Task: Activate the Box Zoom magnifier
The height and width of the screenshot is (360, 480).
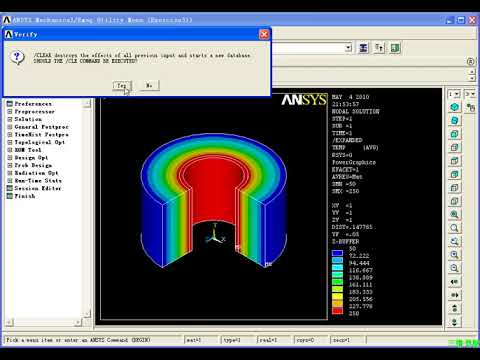Action: 454,228
